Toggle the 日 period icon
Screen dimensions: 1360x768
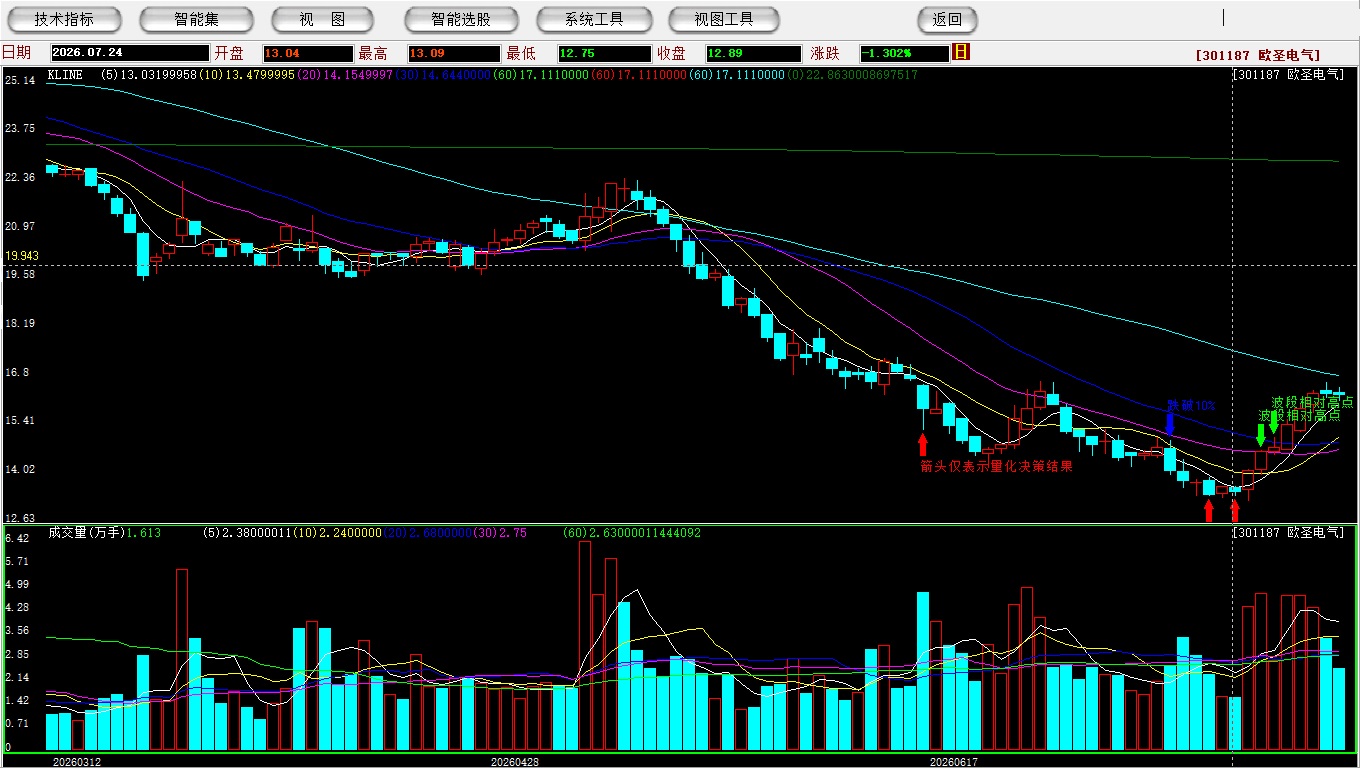(x=961, y=52)
